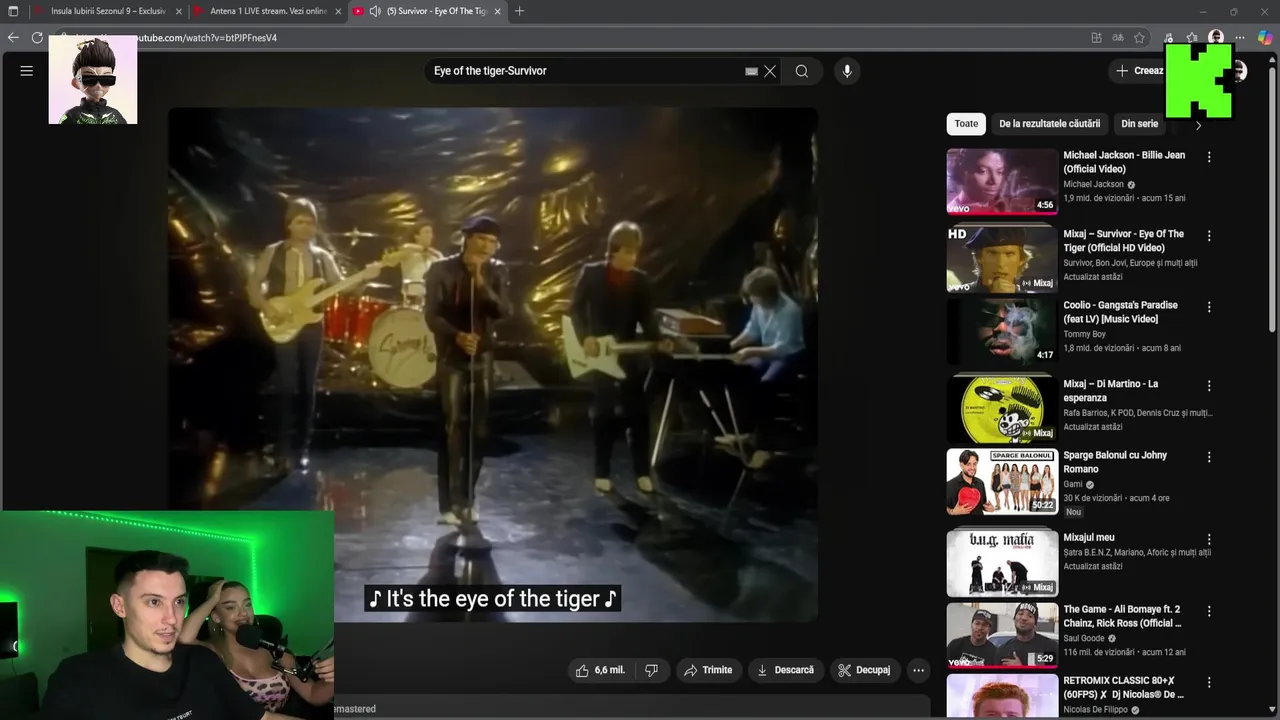
Task: Open Michael Jackson - Billie Jean thumbnail
Action: pyautogui.click(x=1002, y=181)
